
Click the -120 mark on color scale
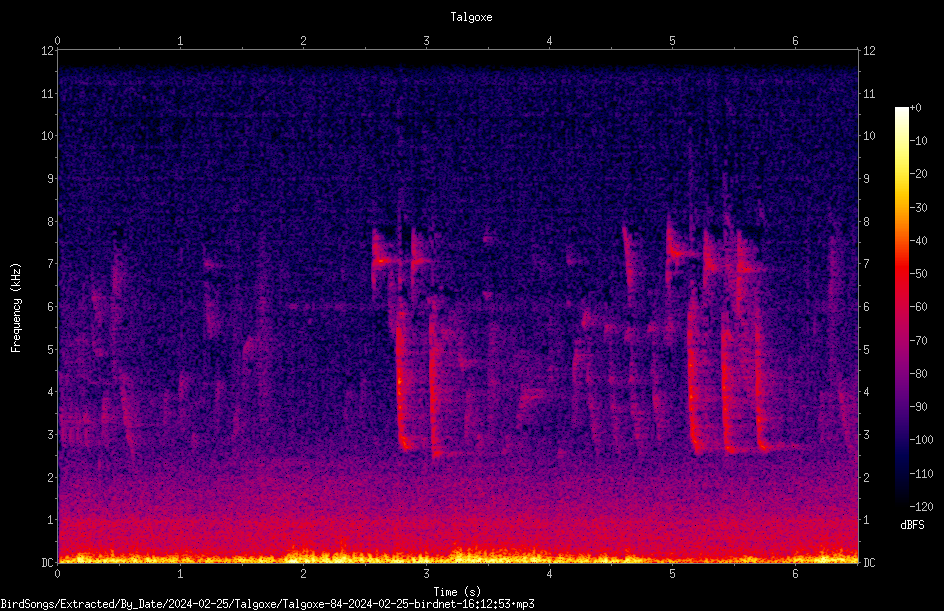921,506
